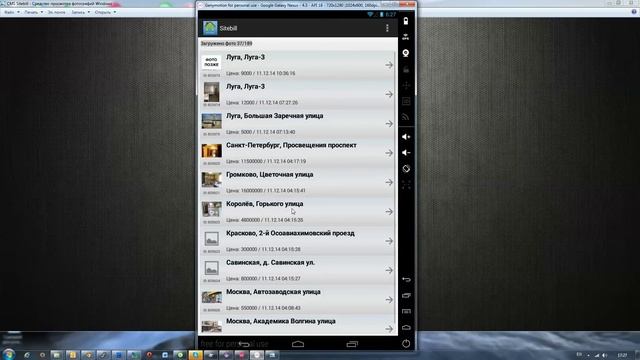Image resolution: width=640 pixels, height=360 pixels.
Task: Select 'Савинская, д. Савинская ул.' title
Action: coord(270,263)
